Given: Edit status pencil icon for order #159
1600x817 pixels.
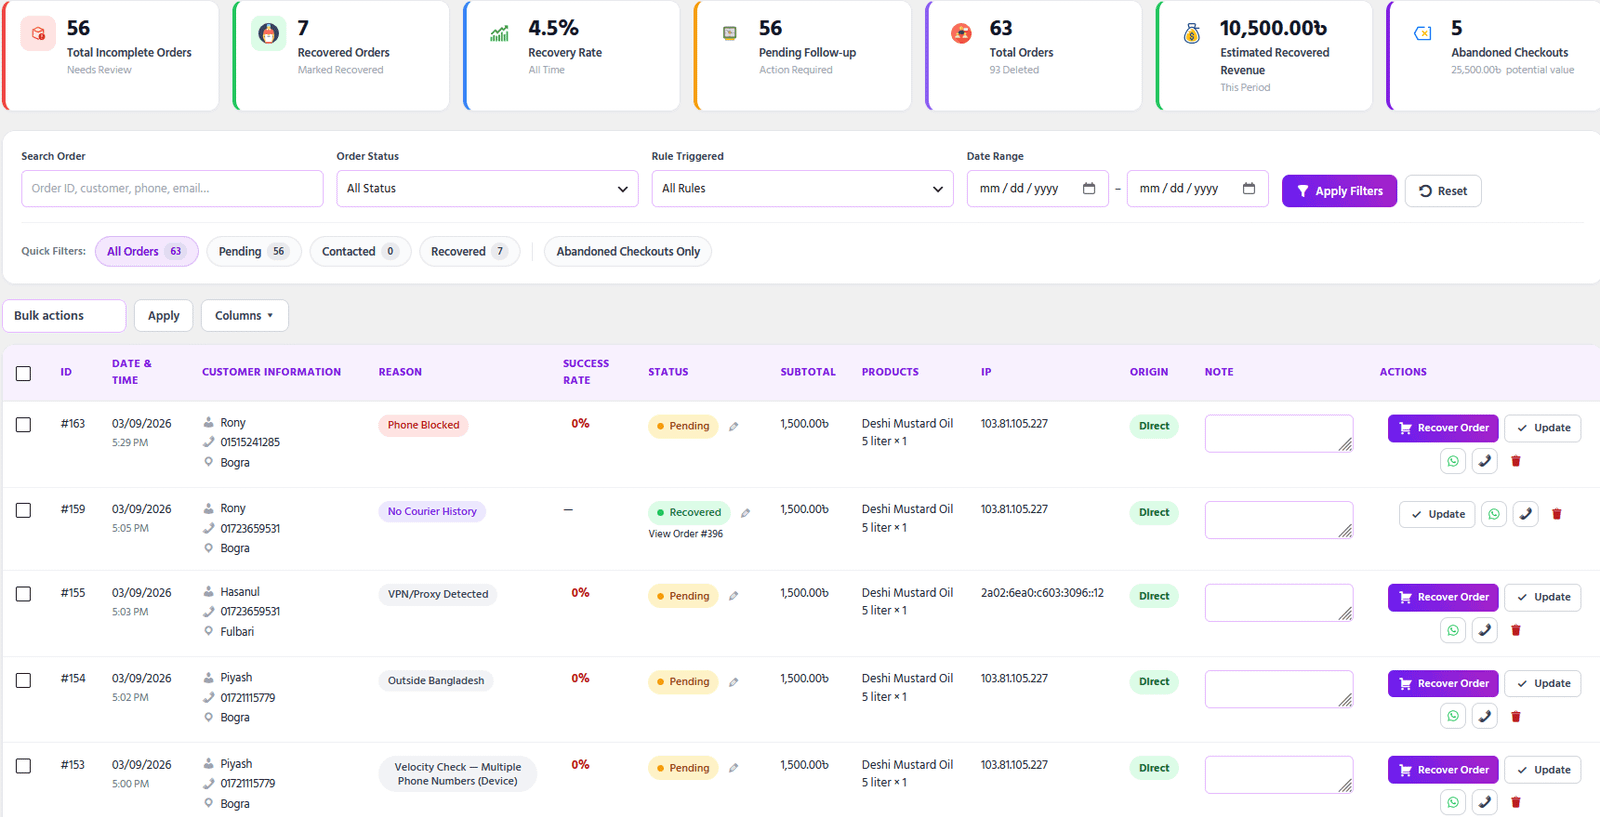Looking at the screenshot, I should (x=746, y=513).
